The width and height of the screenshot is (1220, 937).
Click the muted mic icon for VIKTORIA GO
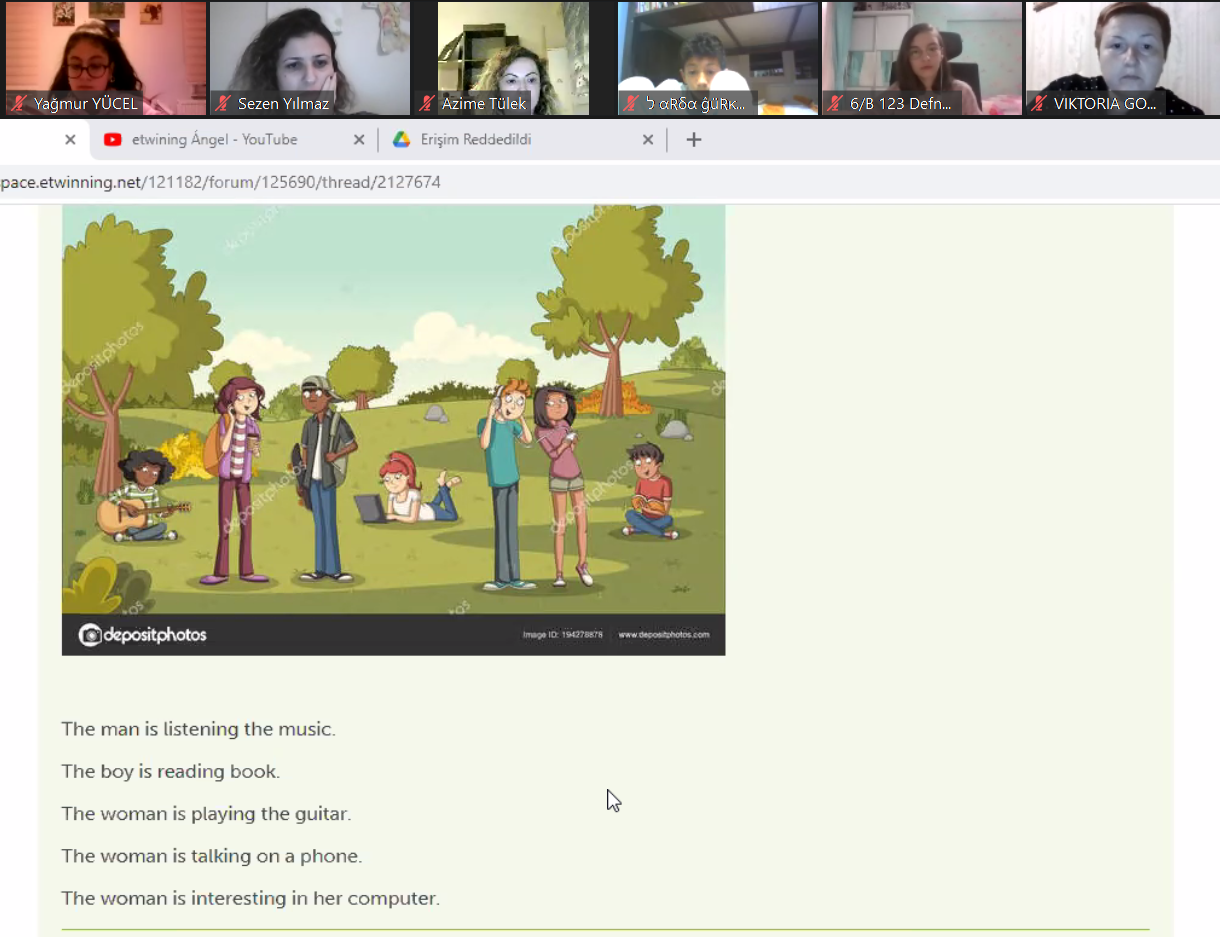point(1039,104)
